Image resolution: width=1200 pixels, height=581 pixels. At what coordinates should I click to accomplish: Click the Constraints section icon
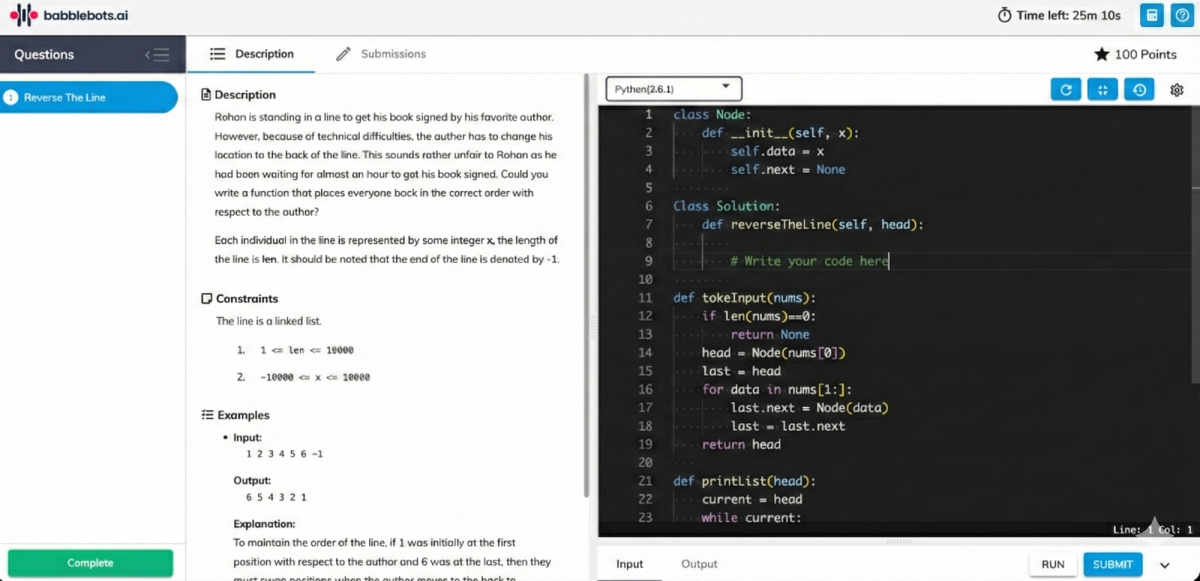click(x=207, y=298)
